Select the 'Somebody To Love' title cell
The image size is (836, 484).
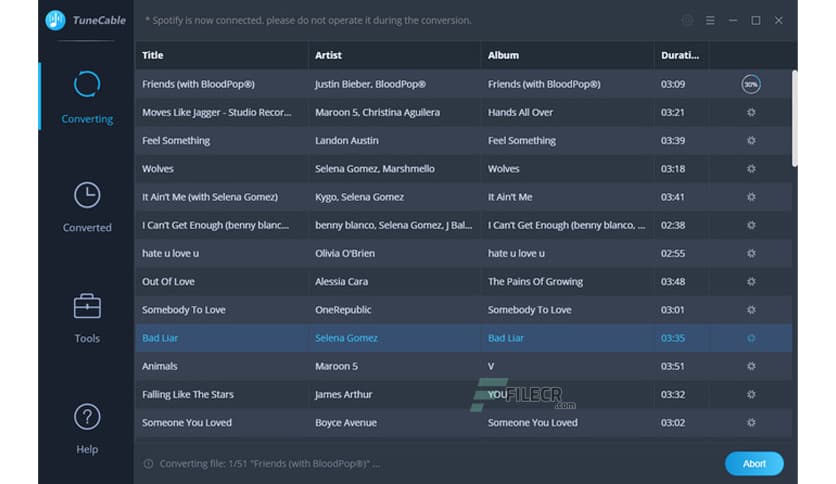coord(183,310)
